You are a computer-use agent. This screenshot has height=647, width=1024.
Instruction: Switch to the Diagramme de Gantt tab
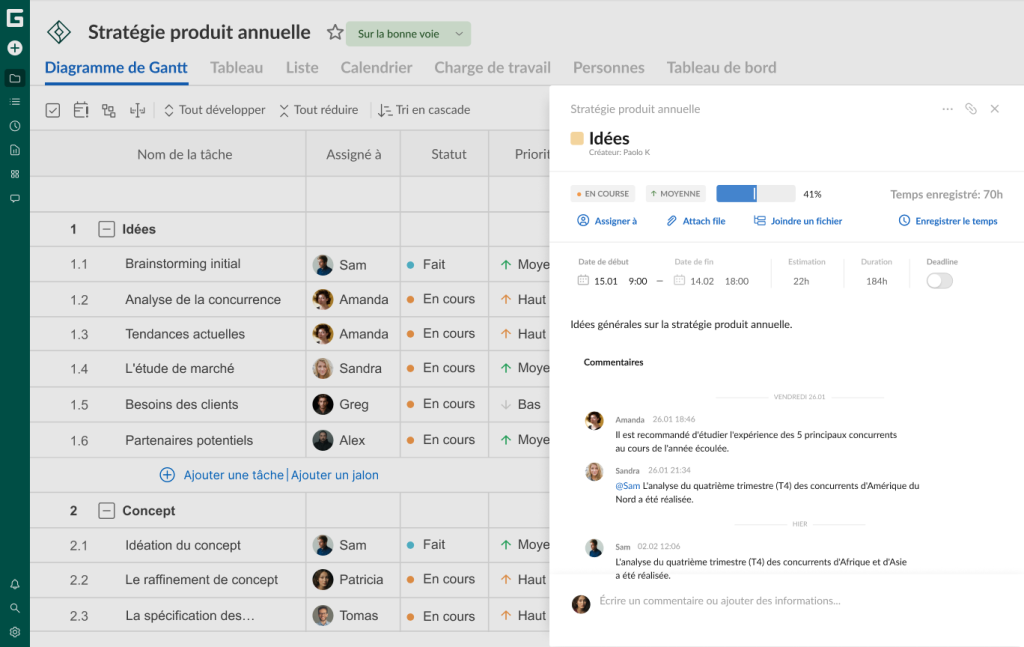116,67
